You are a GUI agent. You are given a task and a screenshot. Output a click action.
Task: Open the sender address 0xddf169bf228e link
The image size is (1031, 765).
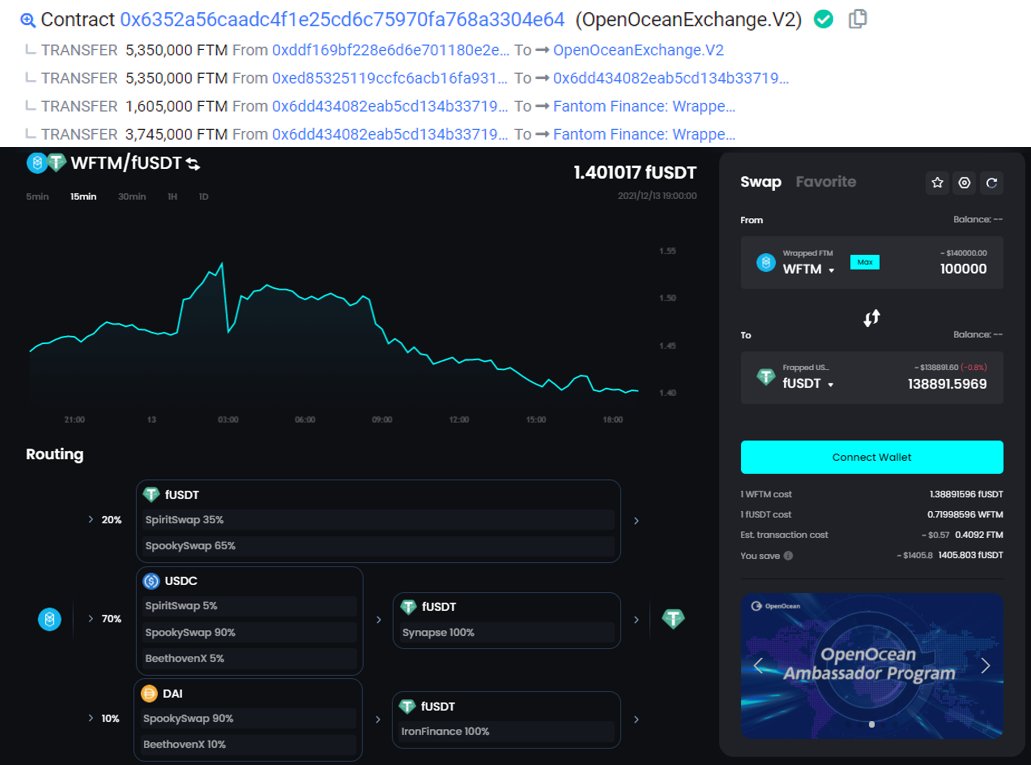[x=391, y=50]
